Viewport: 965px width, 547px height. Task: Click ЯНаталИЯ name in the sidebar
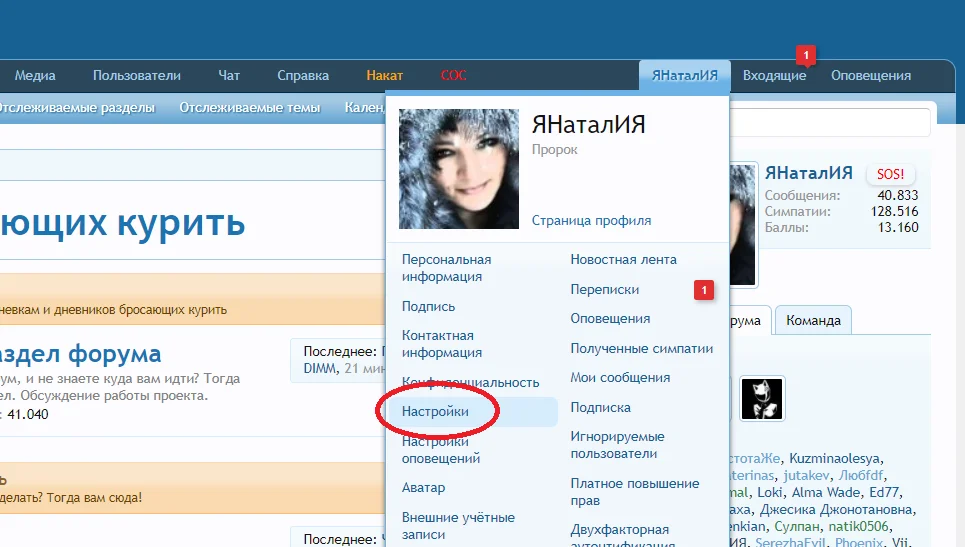pos(808,173)
